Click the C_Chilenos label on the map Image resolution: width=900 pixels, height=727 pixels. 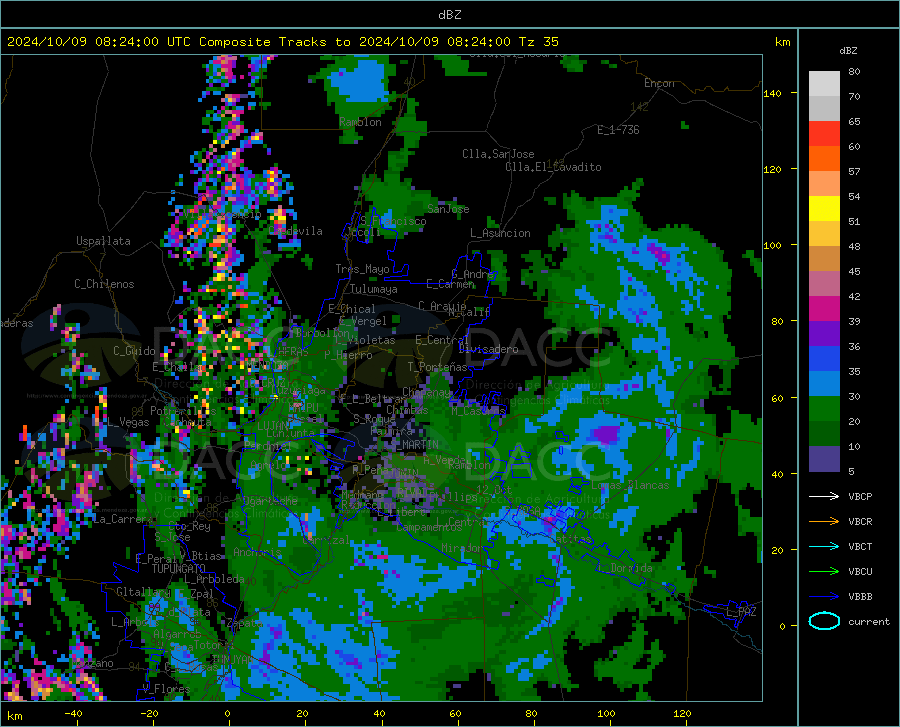(104, 284)
